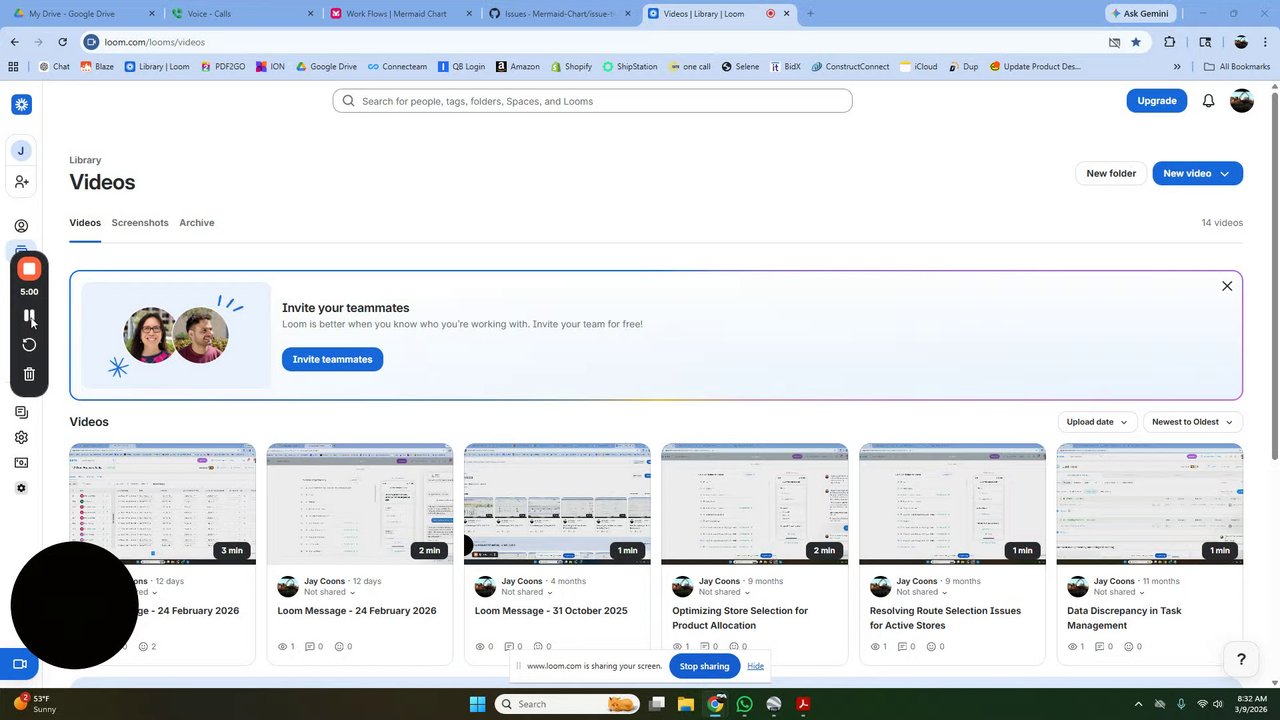Switch to the My Drive - Google Drive browser tab

click(x=84, y=14)
